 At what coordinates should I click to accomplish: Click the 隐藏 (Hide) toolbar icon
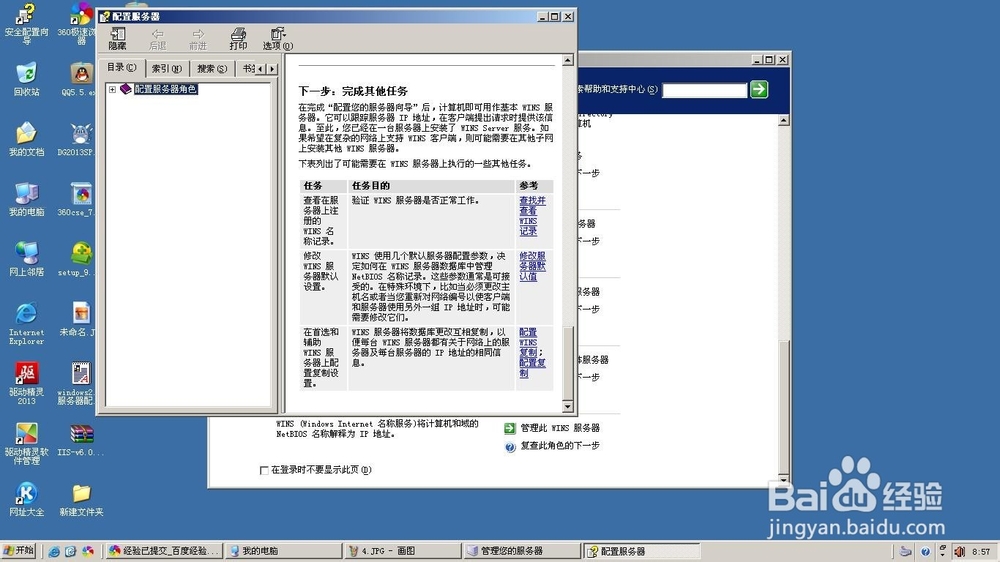[117, 38]
